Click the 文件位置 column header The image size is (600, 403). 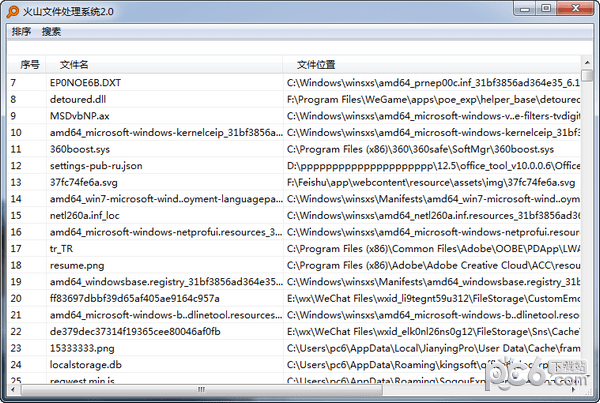click(316, 65)
